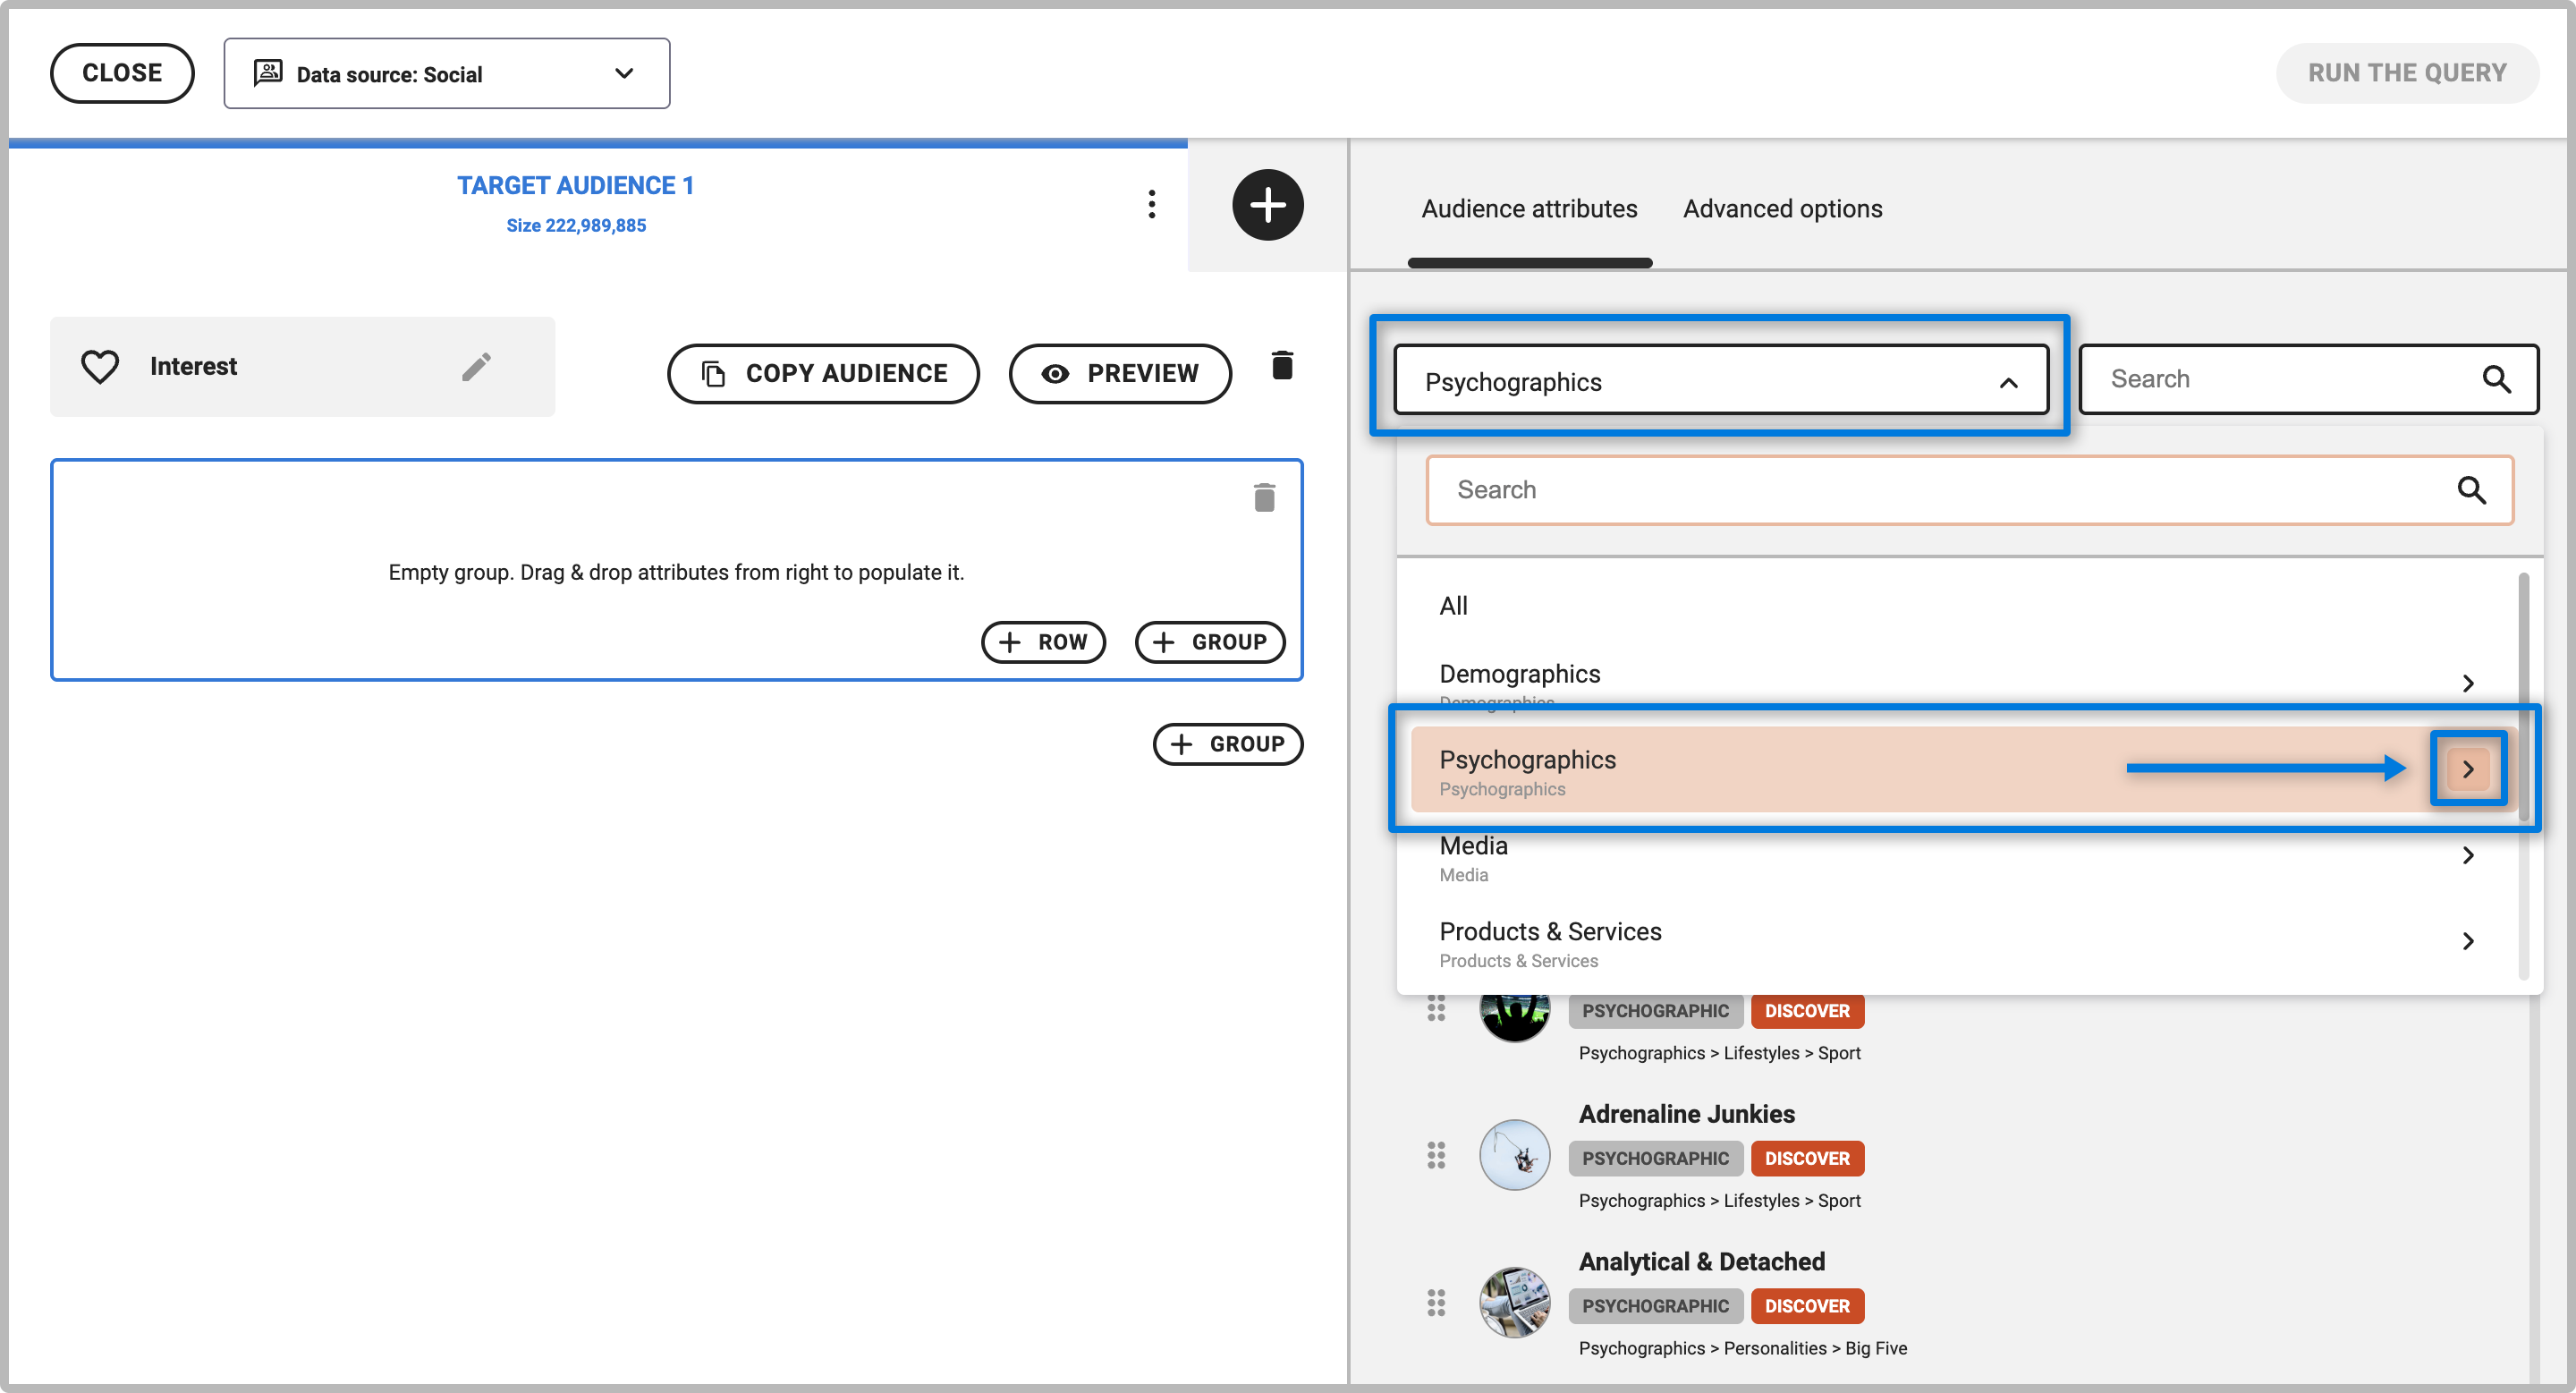Grab drag handle beside Adrenaline Junkies
Image resolution: width=2576 pixels, height=1393 pixels.
coord(1436,1155)
